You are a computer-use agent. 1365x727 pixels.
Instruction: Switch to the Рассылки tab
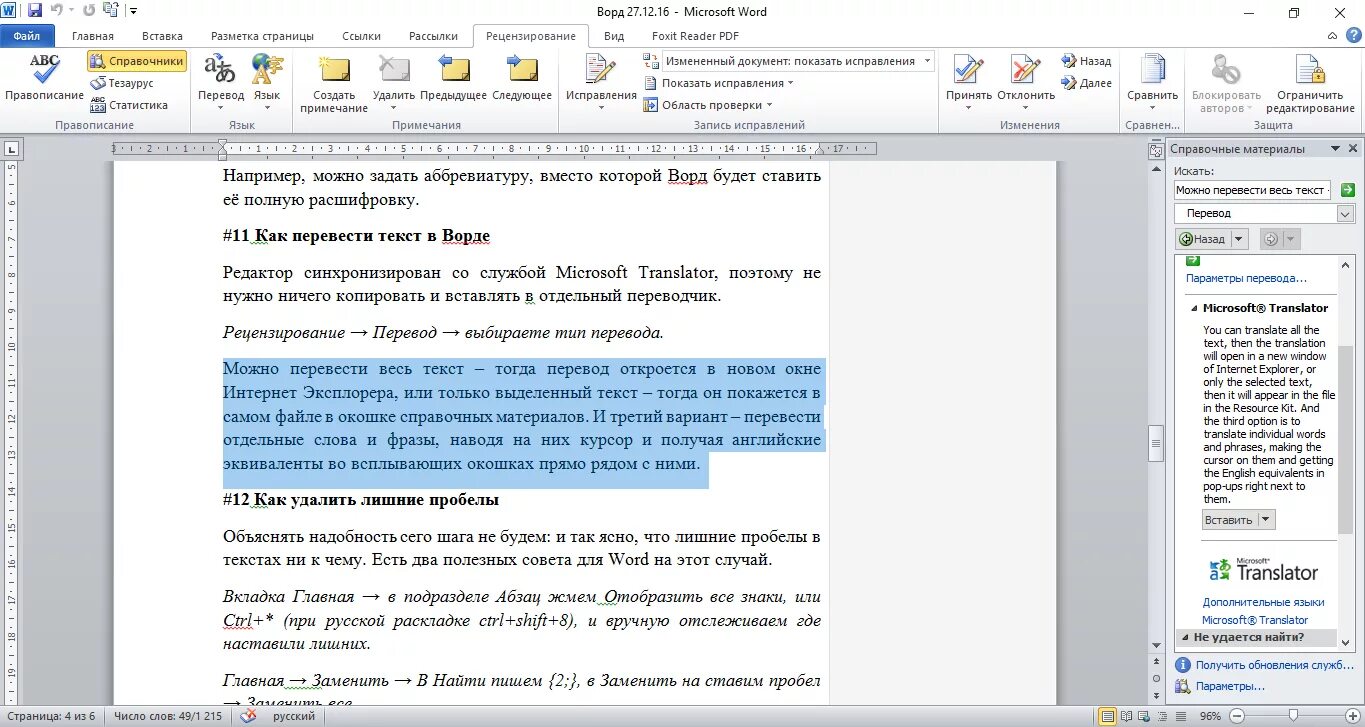point(433,36)
